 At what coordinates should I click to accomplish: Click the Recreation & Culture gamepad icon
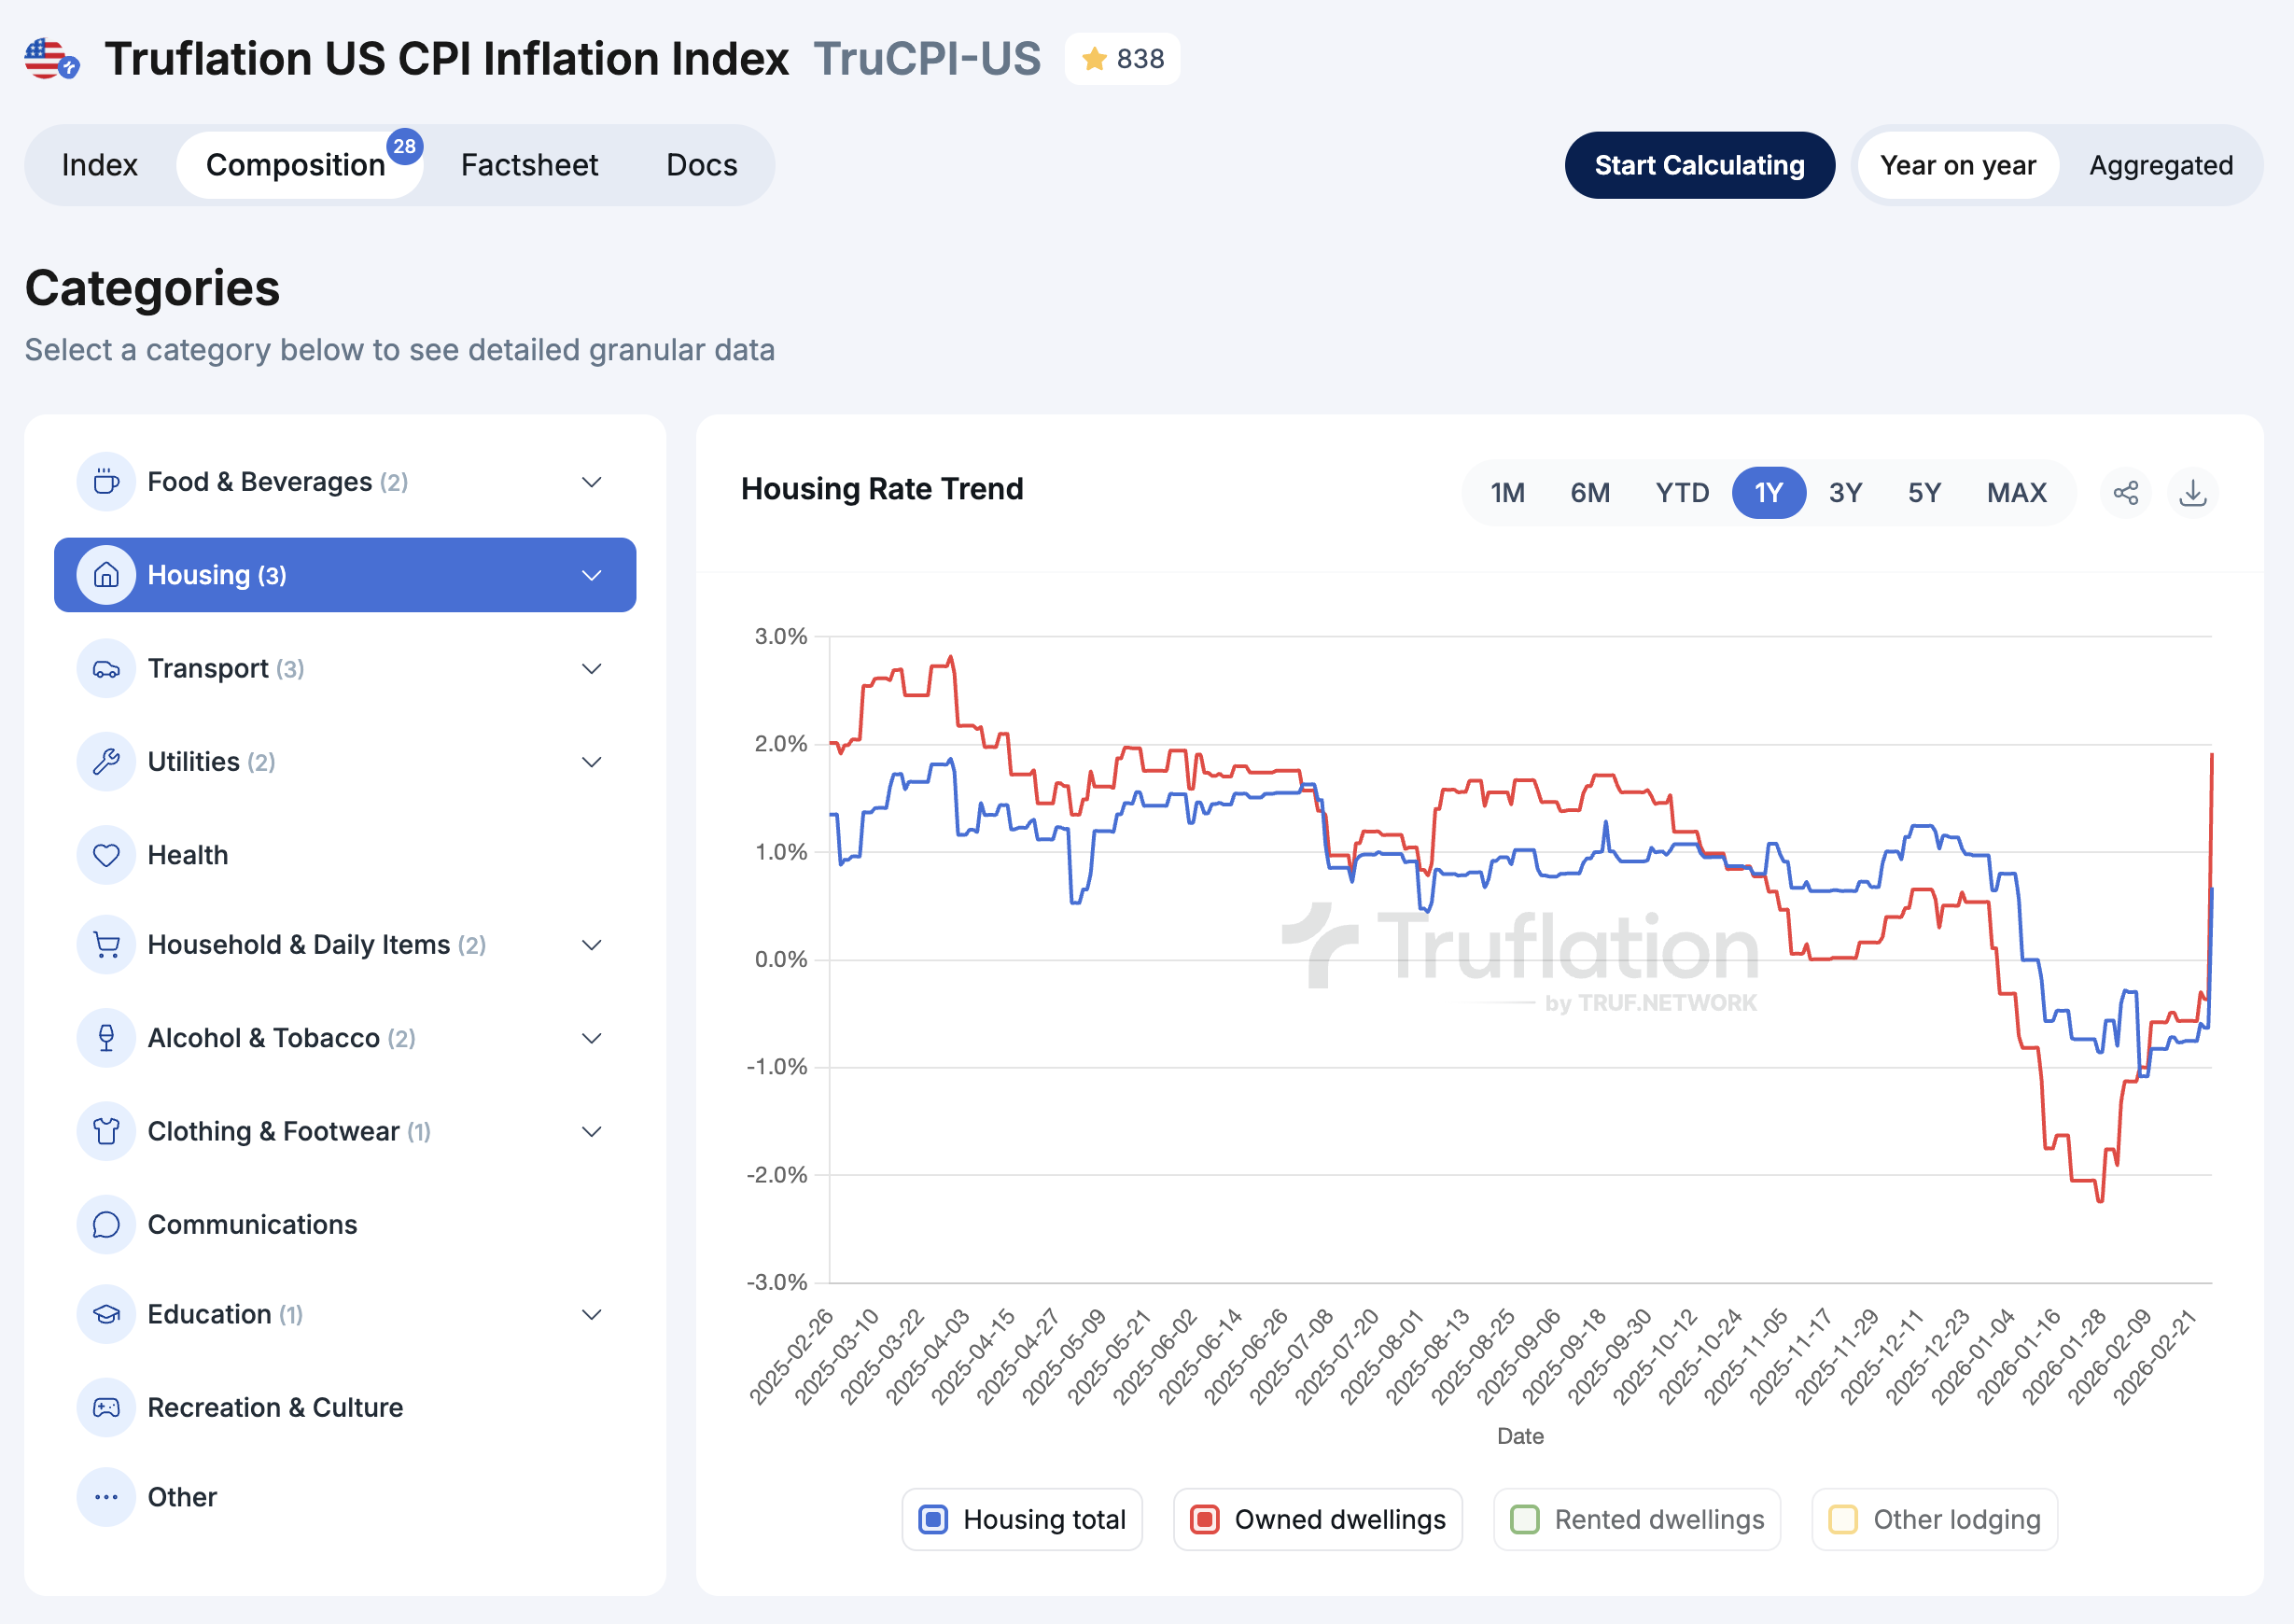tap(106, 1408)
